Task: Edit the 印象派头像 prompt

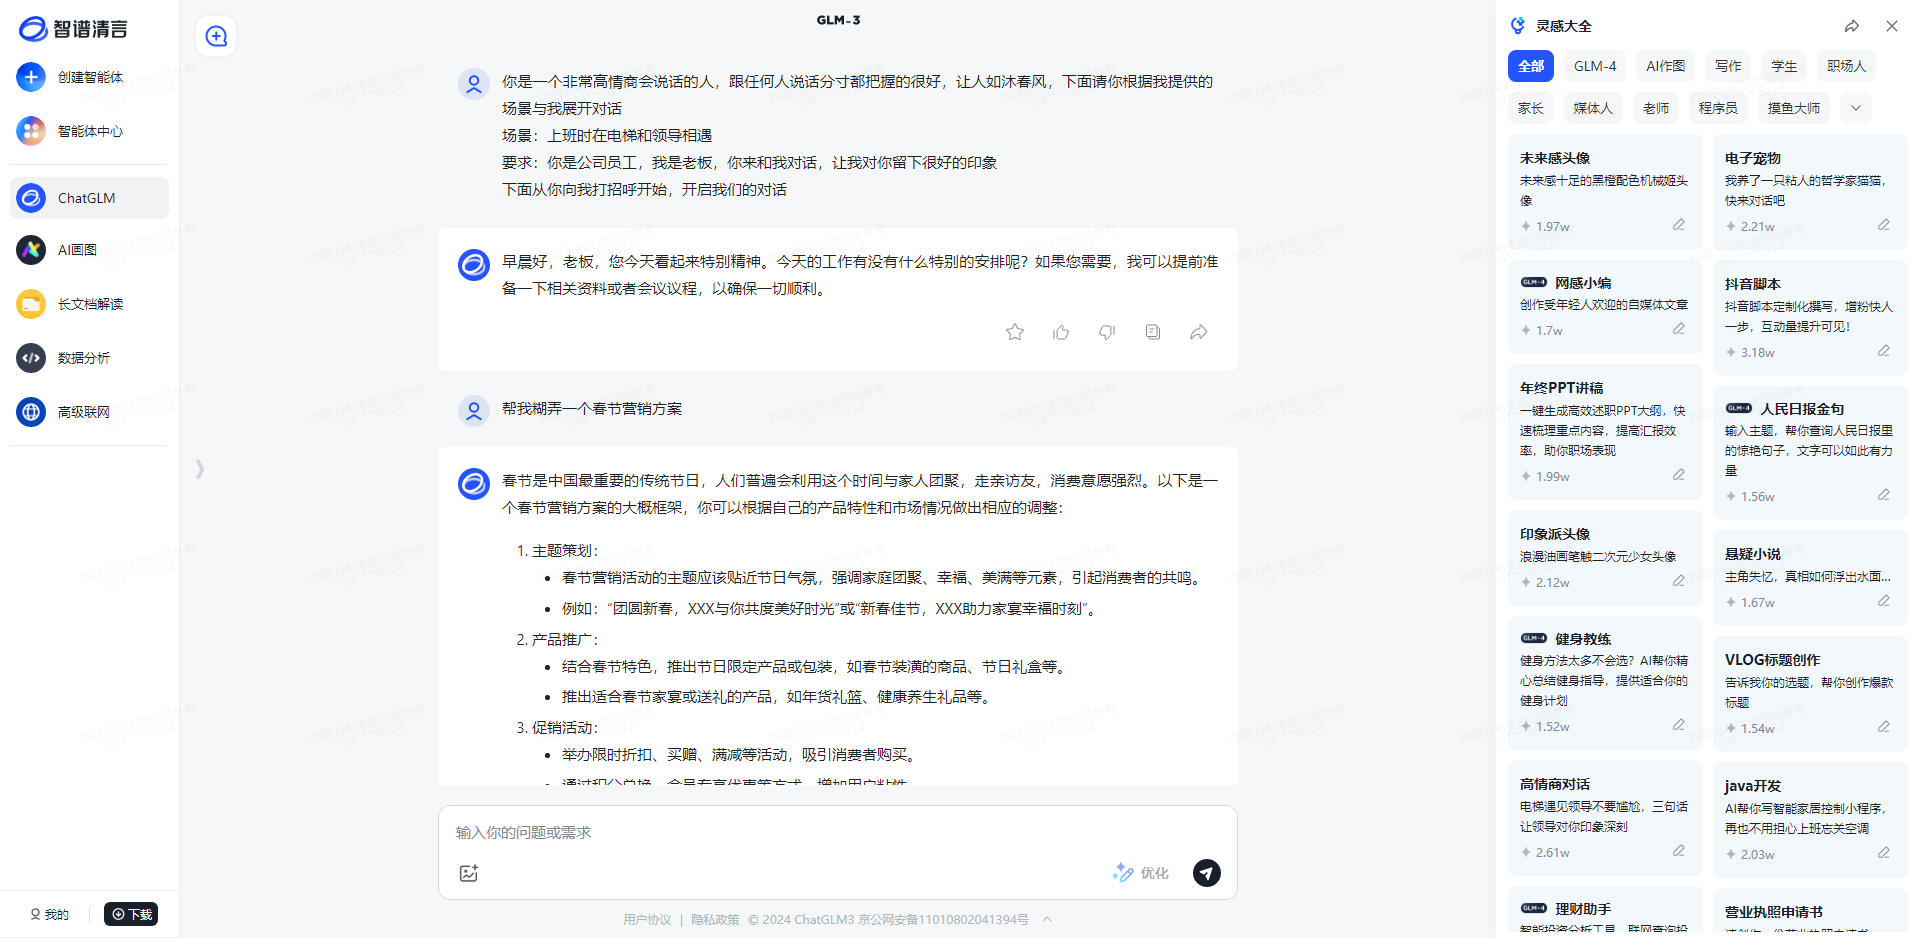Action: pyautogui.click(x=1679, y=581)
